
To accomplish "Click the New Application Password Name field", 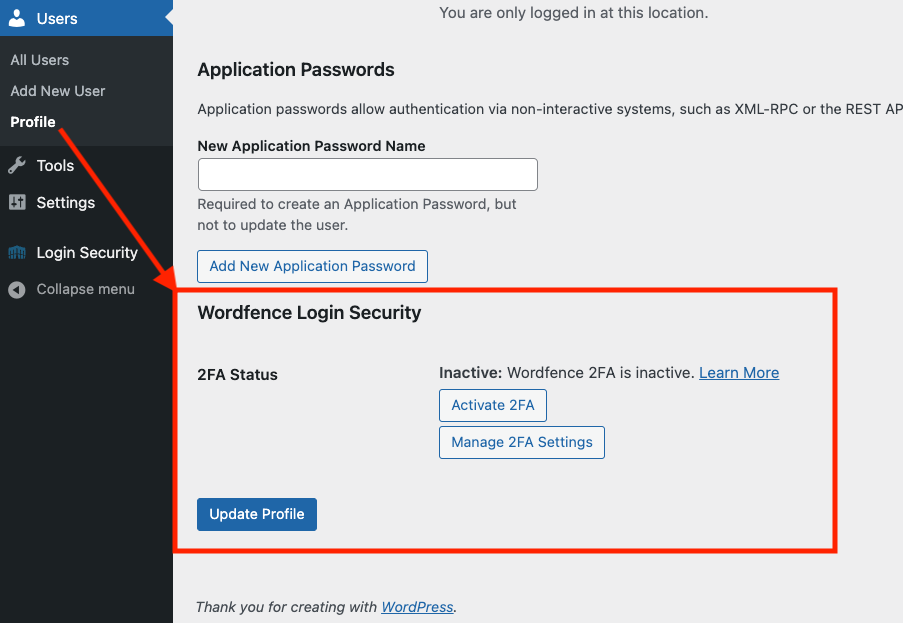I will (367, 174).
